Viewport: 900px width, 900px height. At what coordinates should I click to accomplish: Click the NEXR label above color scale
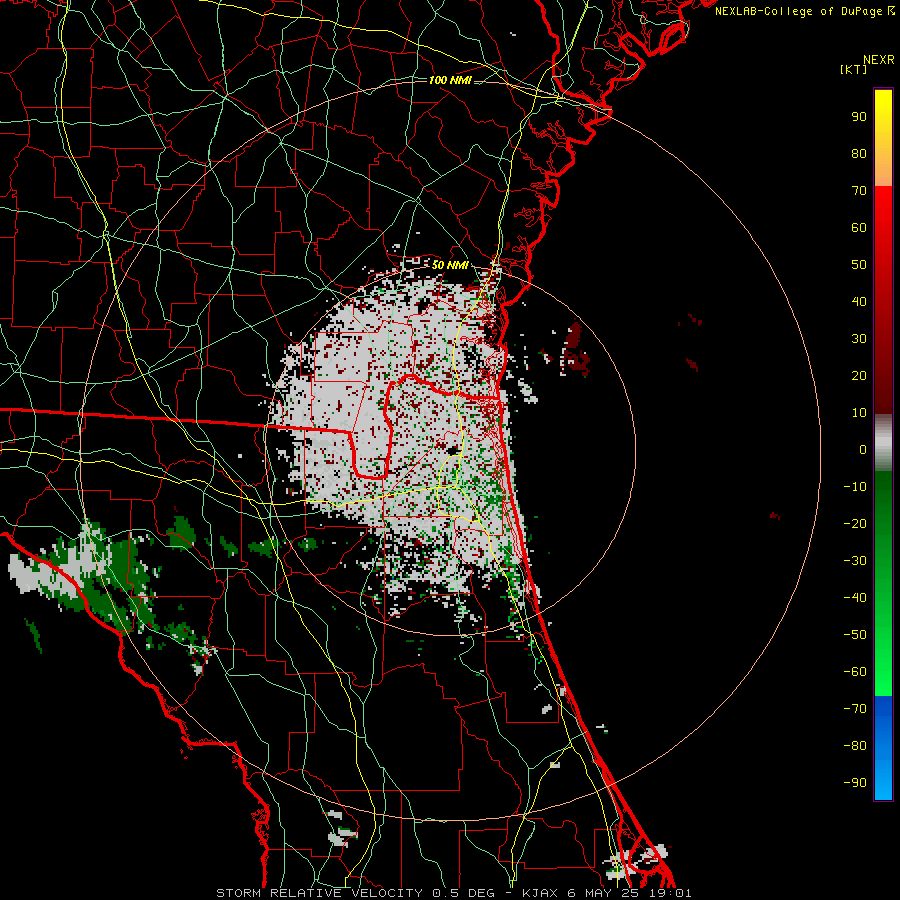tap(879, 60)
